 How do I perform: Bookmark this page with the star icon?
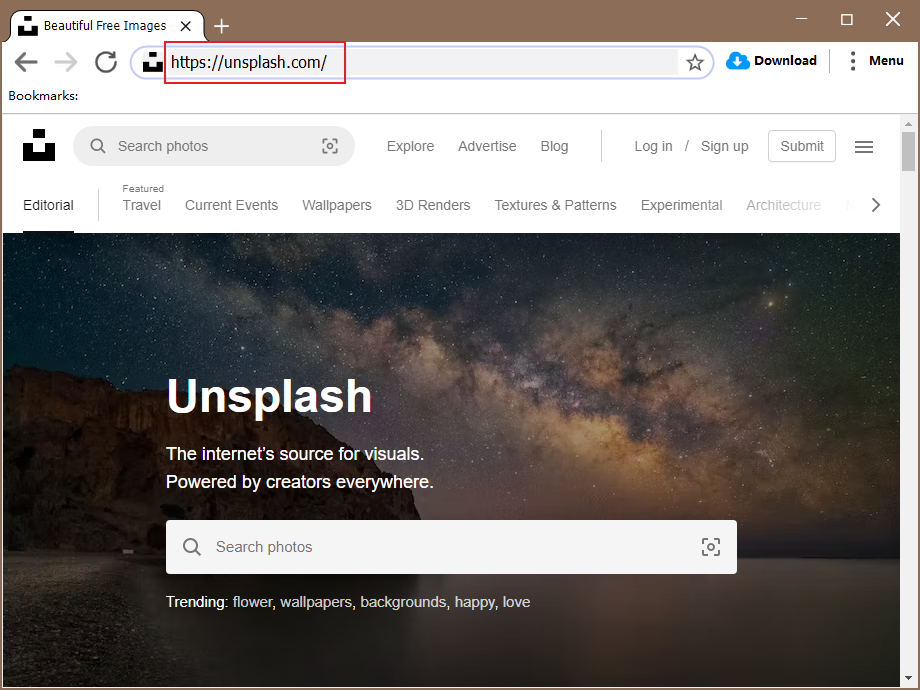click(x=695, y=62)
